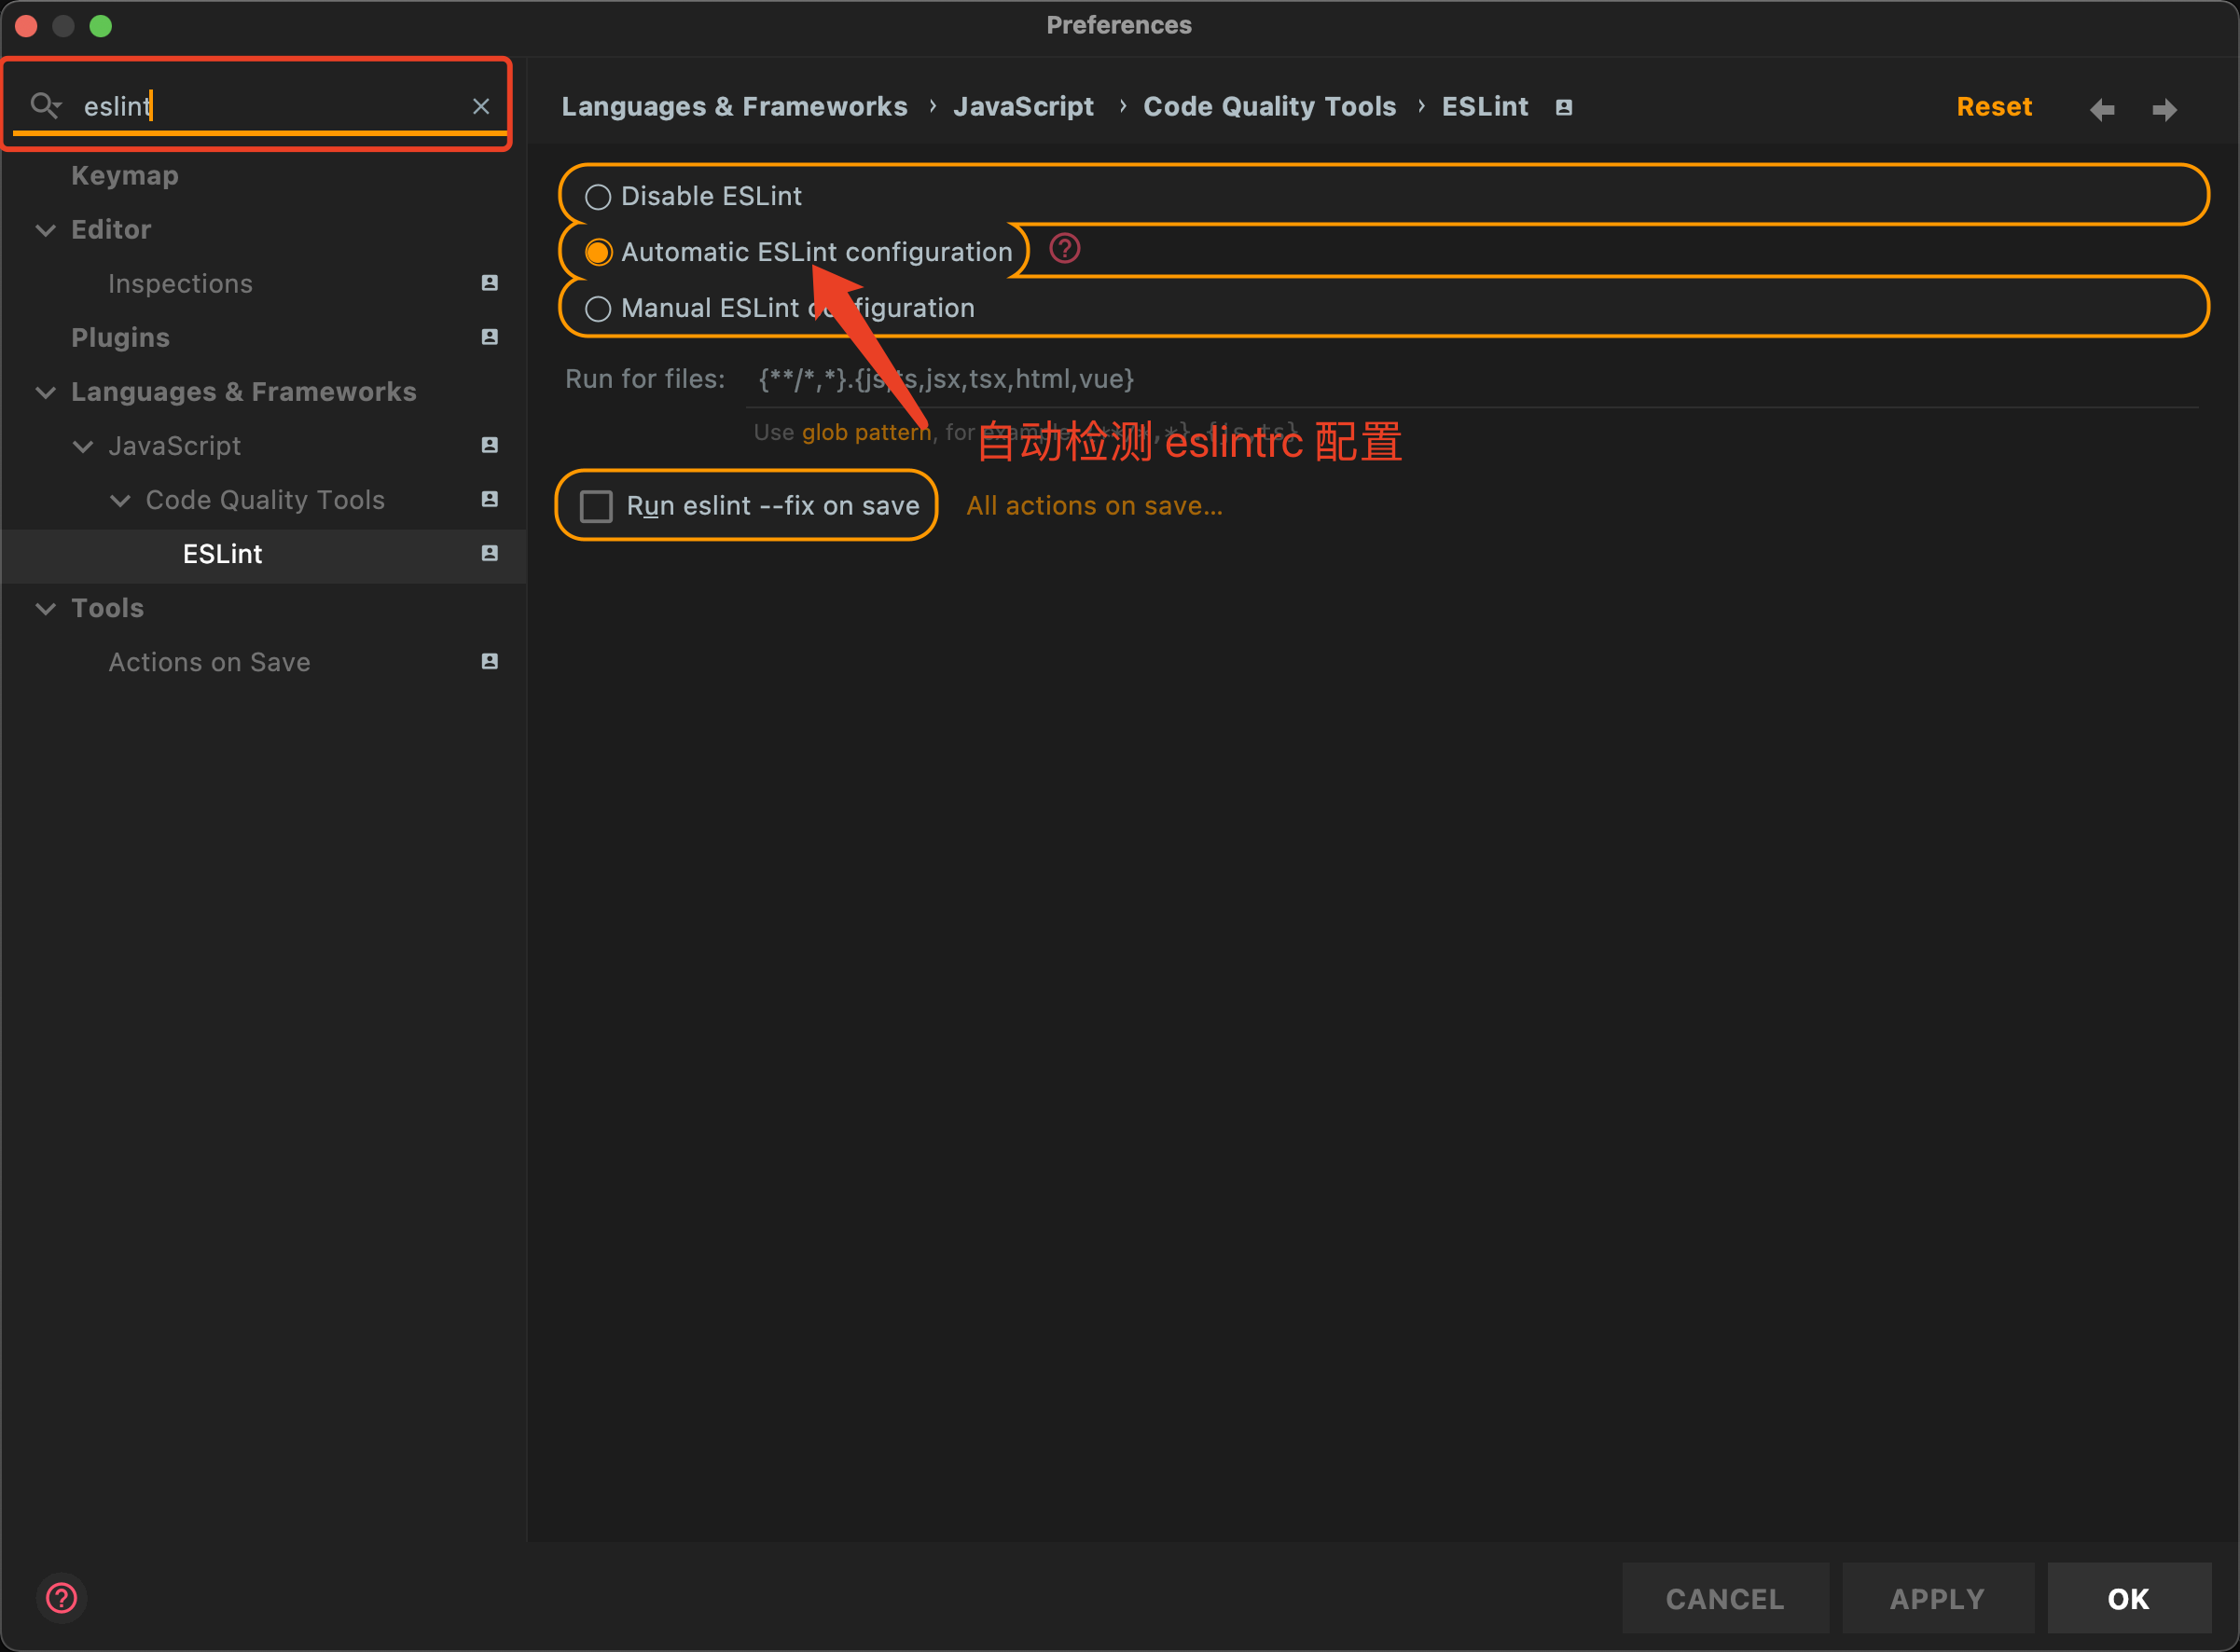
Task: Collapse Code Quality Tools node
Action: coord(120,500)
